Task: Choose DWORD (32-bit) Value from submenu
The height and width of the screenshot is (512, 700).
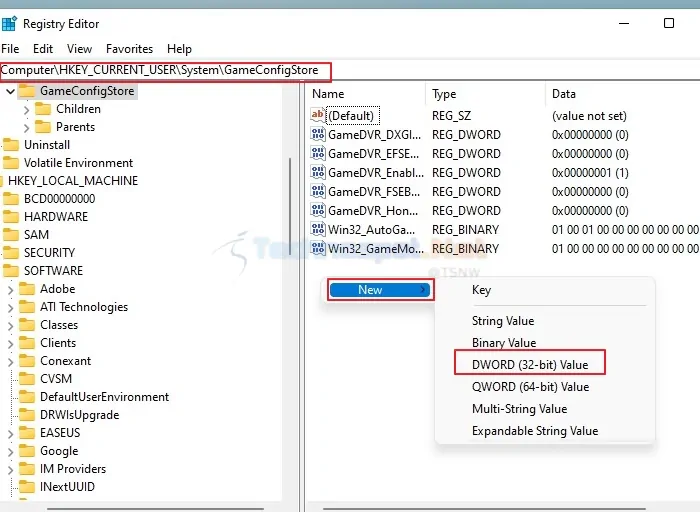Action: click(530, 365)
